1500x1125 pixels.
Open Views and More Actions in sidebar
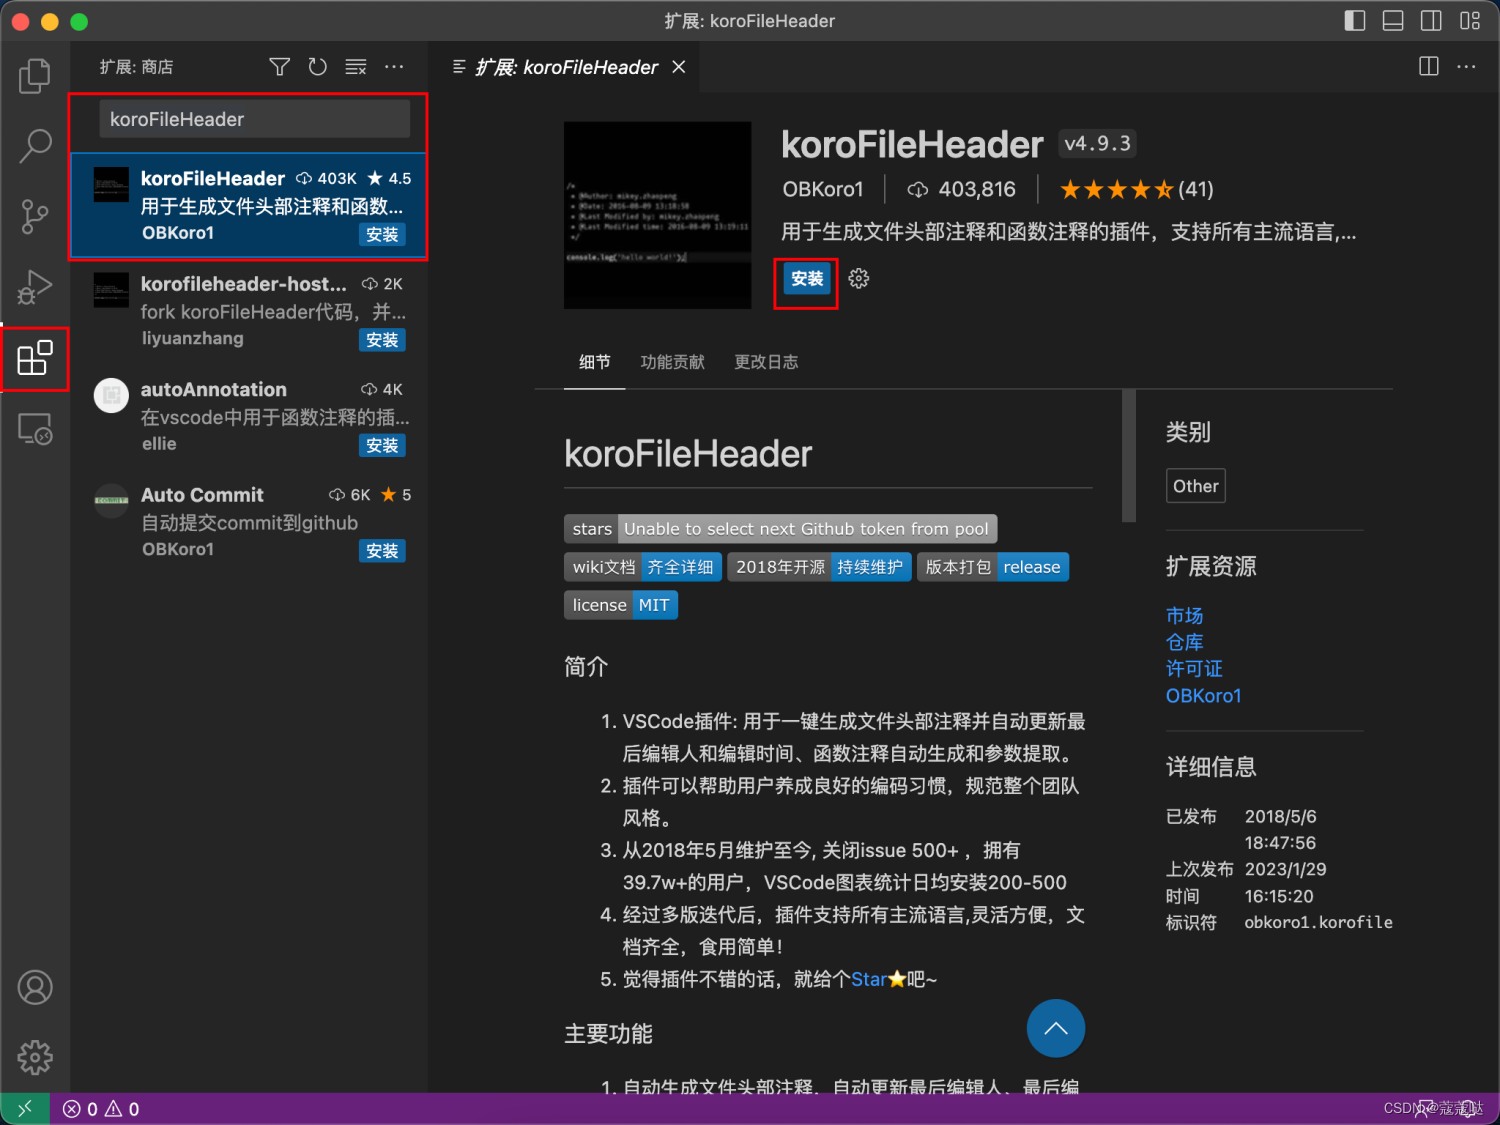pos(394,67)
